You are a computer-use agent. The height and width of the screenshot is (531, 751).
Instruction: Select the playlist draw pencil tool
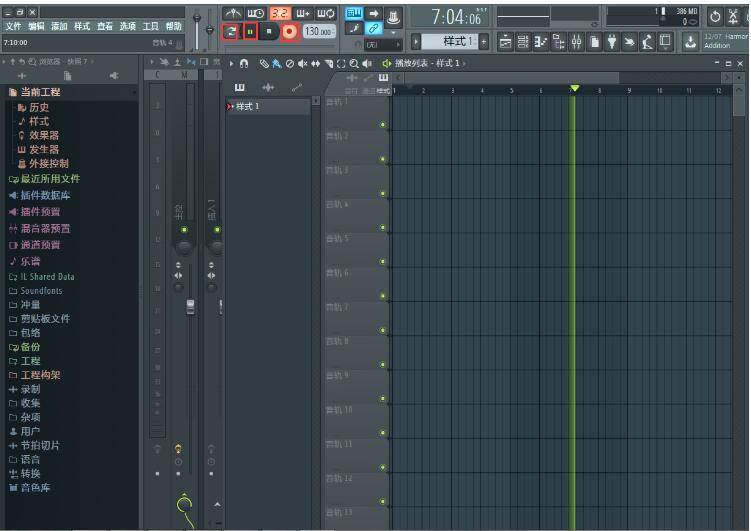tap(264, 63)
